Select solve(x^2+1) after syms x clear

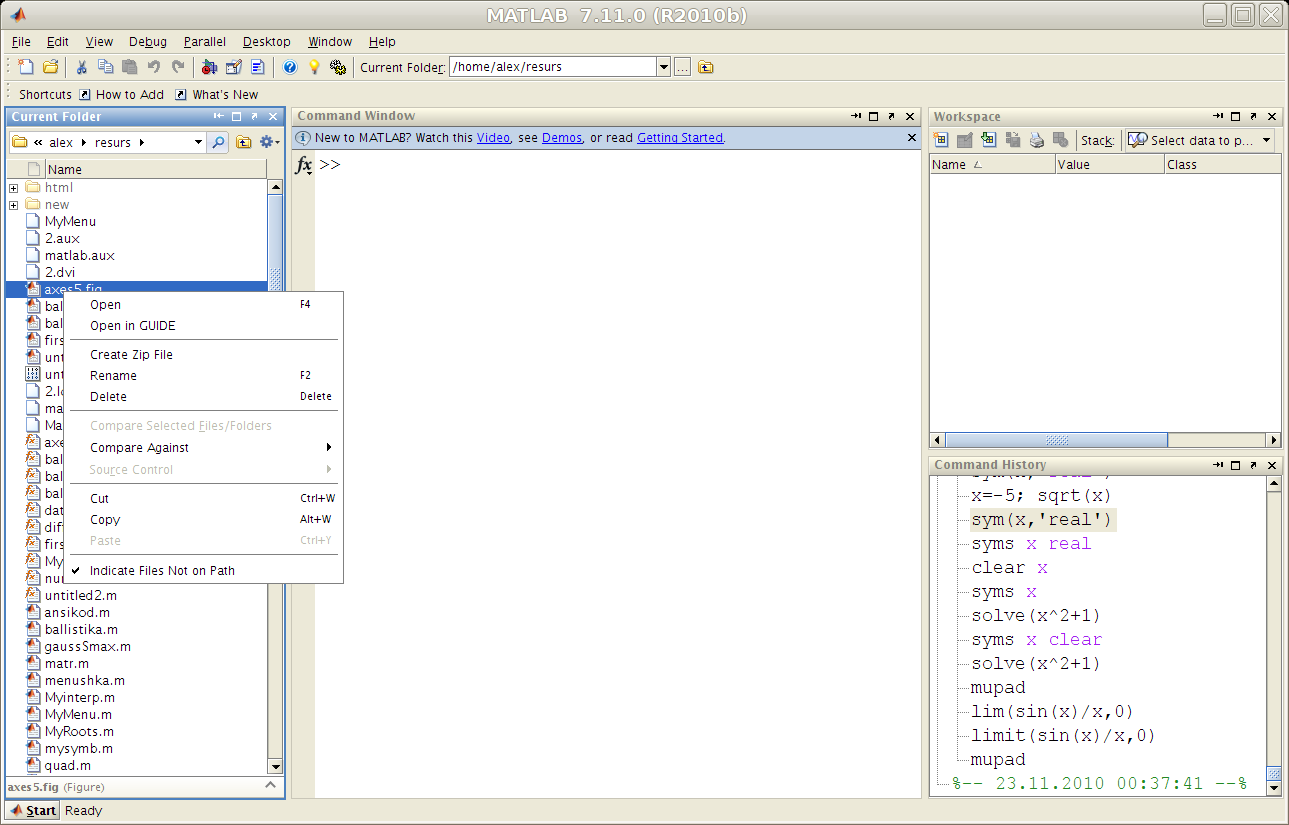pos(1036,663)
